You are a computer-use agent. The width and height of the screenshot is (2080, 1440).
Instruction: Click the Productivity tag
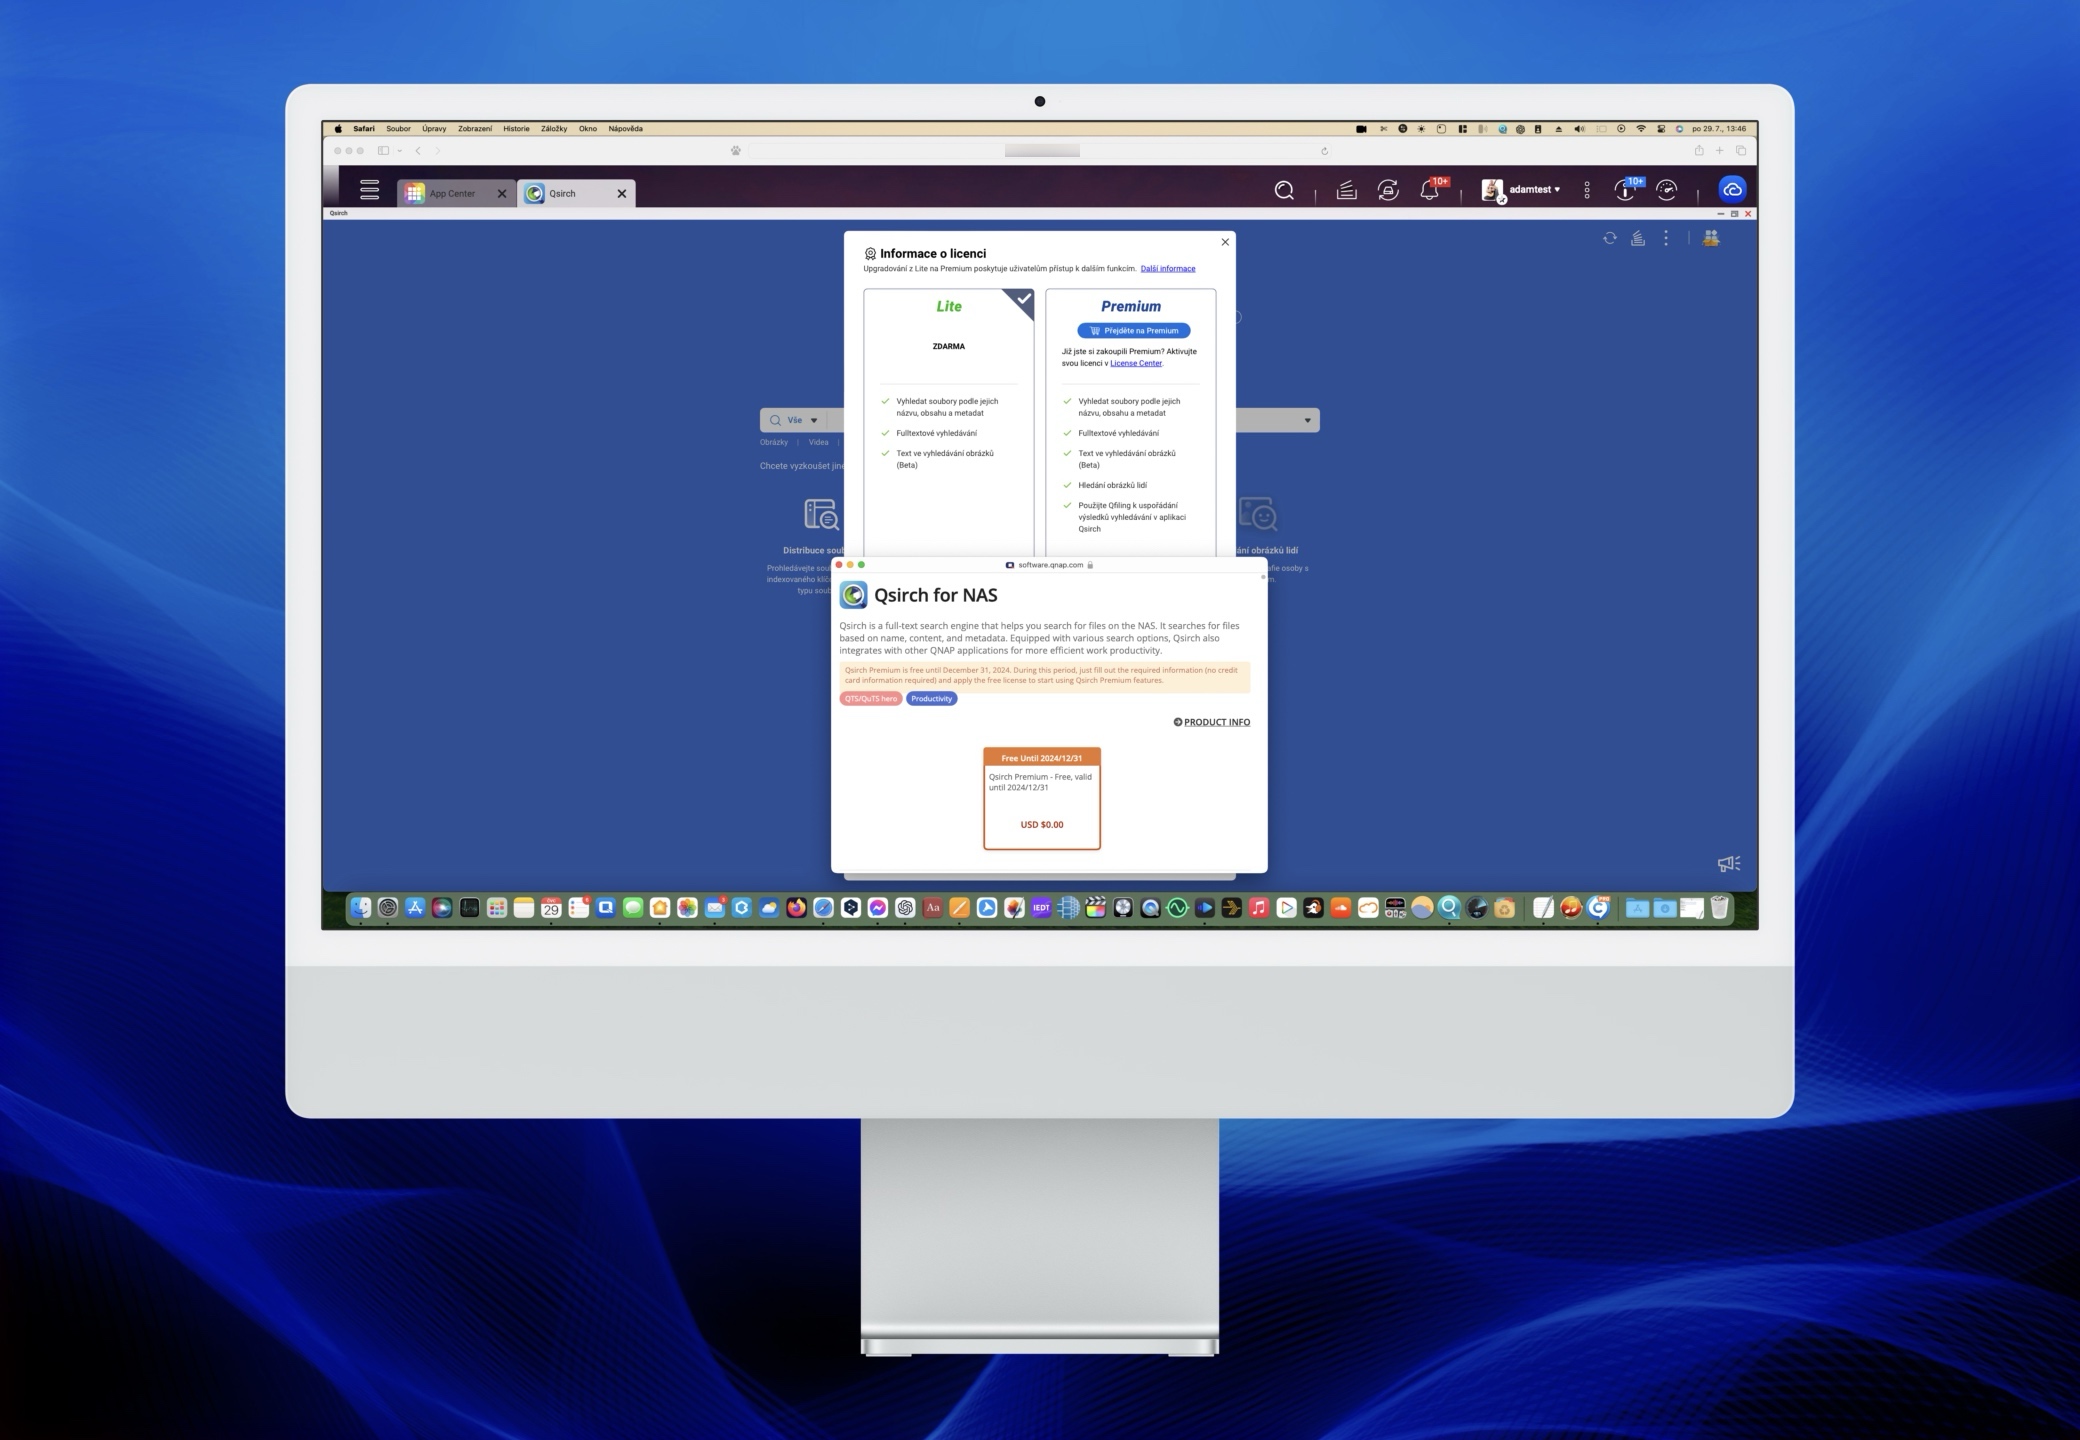(931, 699)
